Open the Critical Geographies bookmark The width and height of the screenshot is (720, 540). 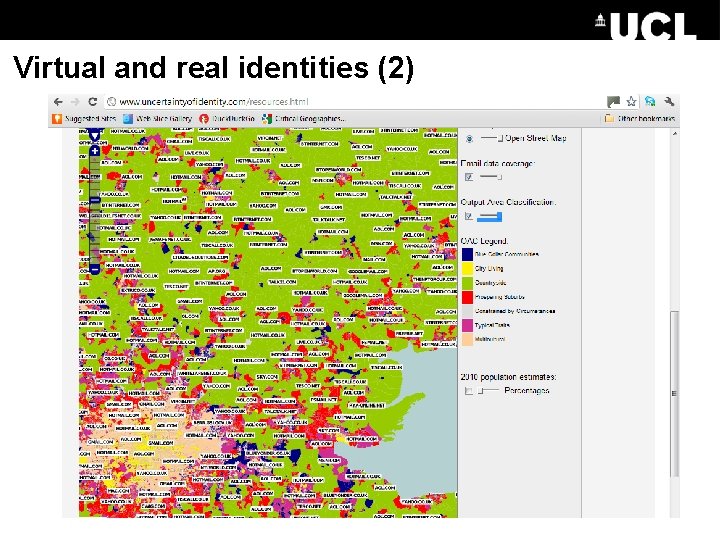303,118
